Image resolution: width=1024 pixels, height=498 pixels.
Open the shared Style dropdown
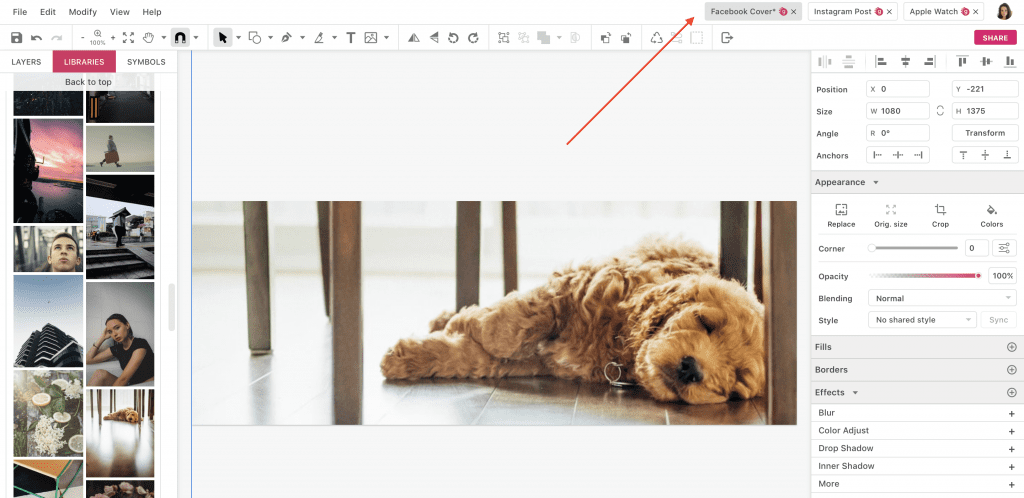click(922, 320)
